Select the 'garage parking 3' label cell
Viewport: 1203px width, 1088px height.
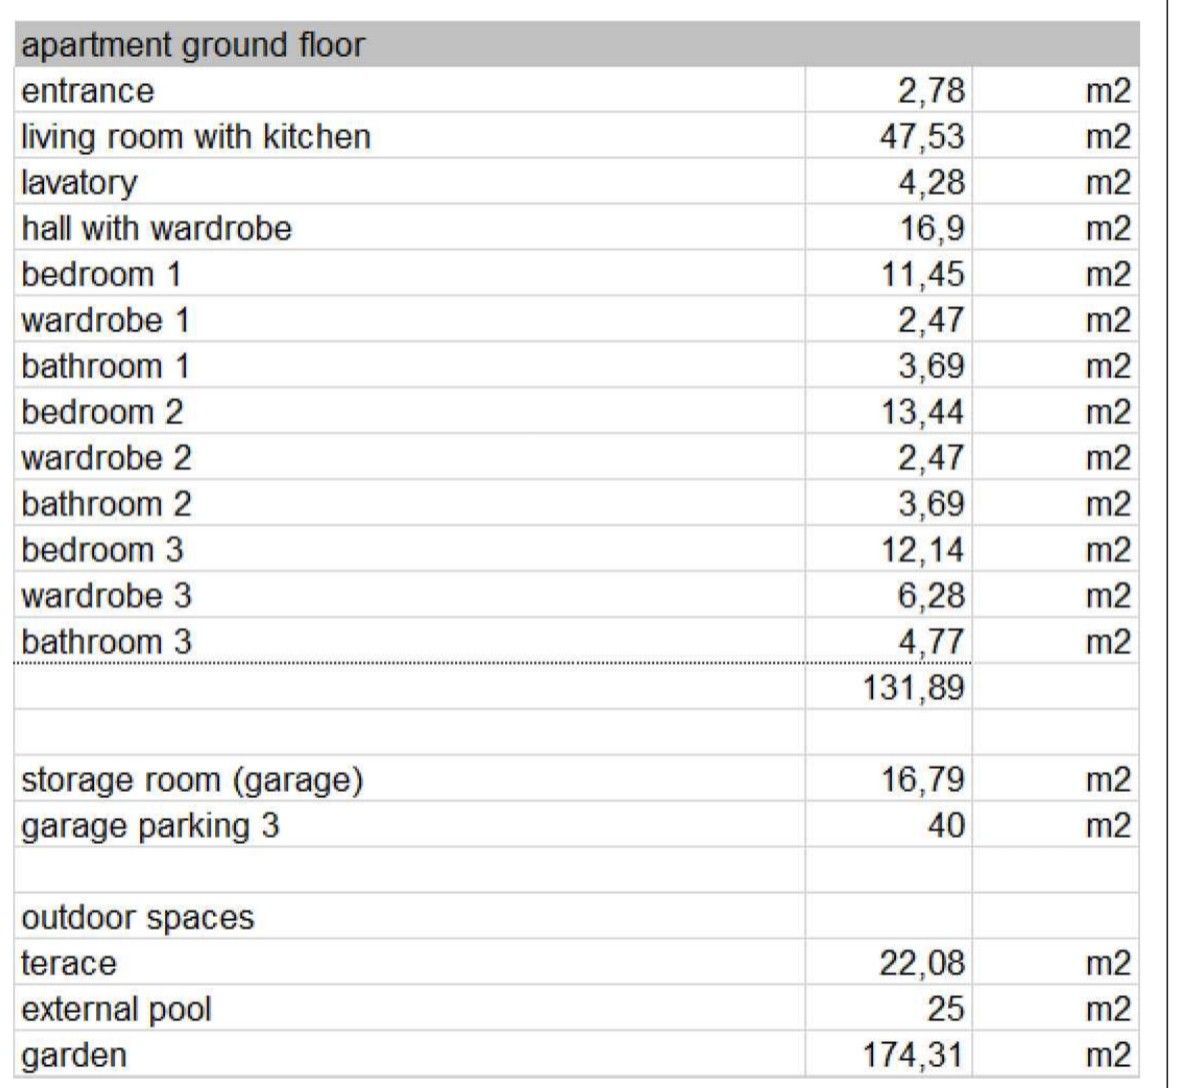[150, 826]
